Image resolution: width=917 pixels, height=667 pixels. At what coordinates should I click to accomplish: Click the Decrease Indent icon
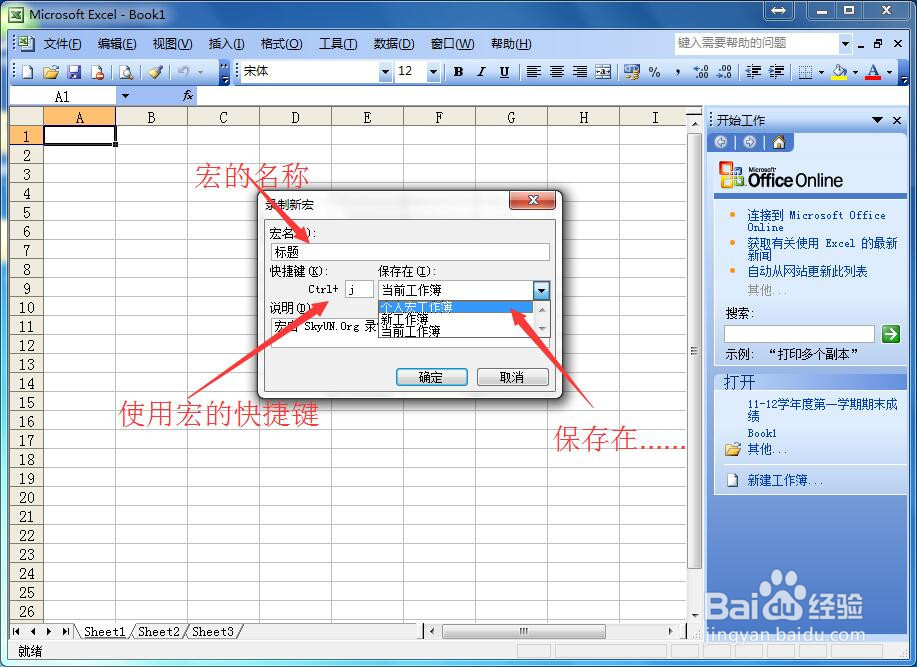point(753,72)
